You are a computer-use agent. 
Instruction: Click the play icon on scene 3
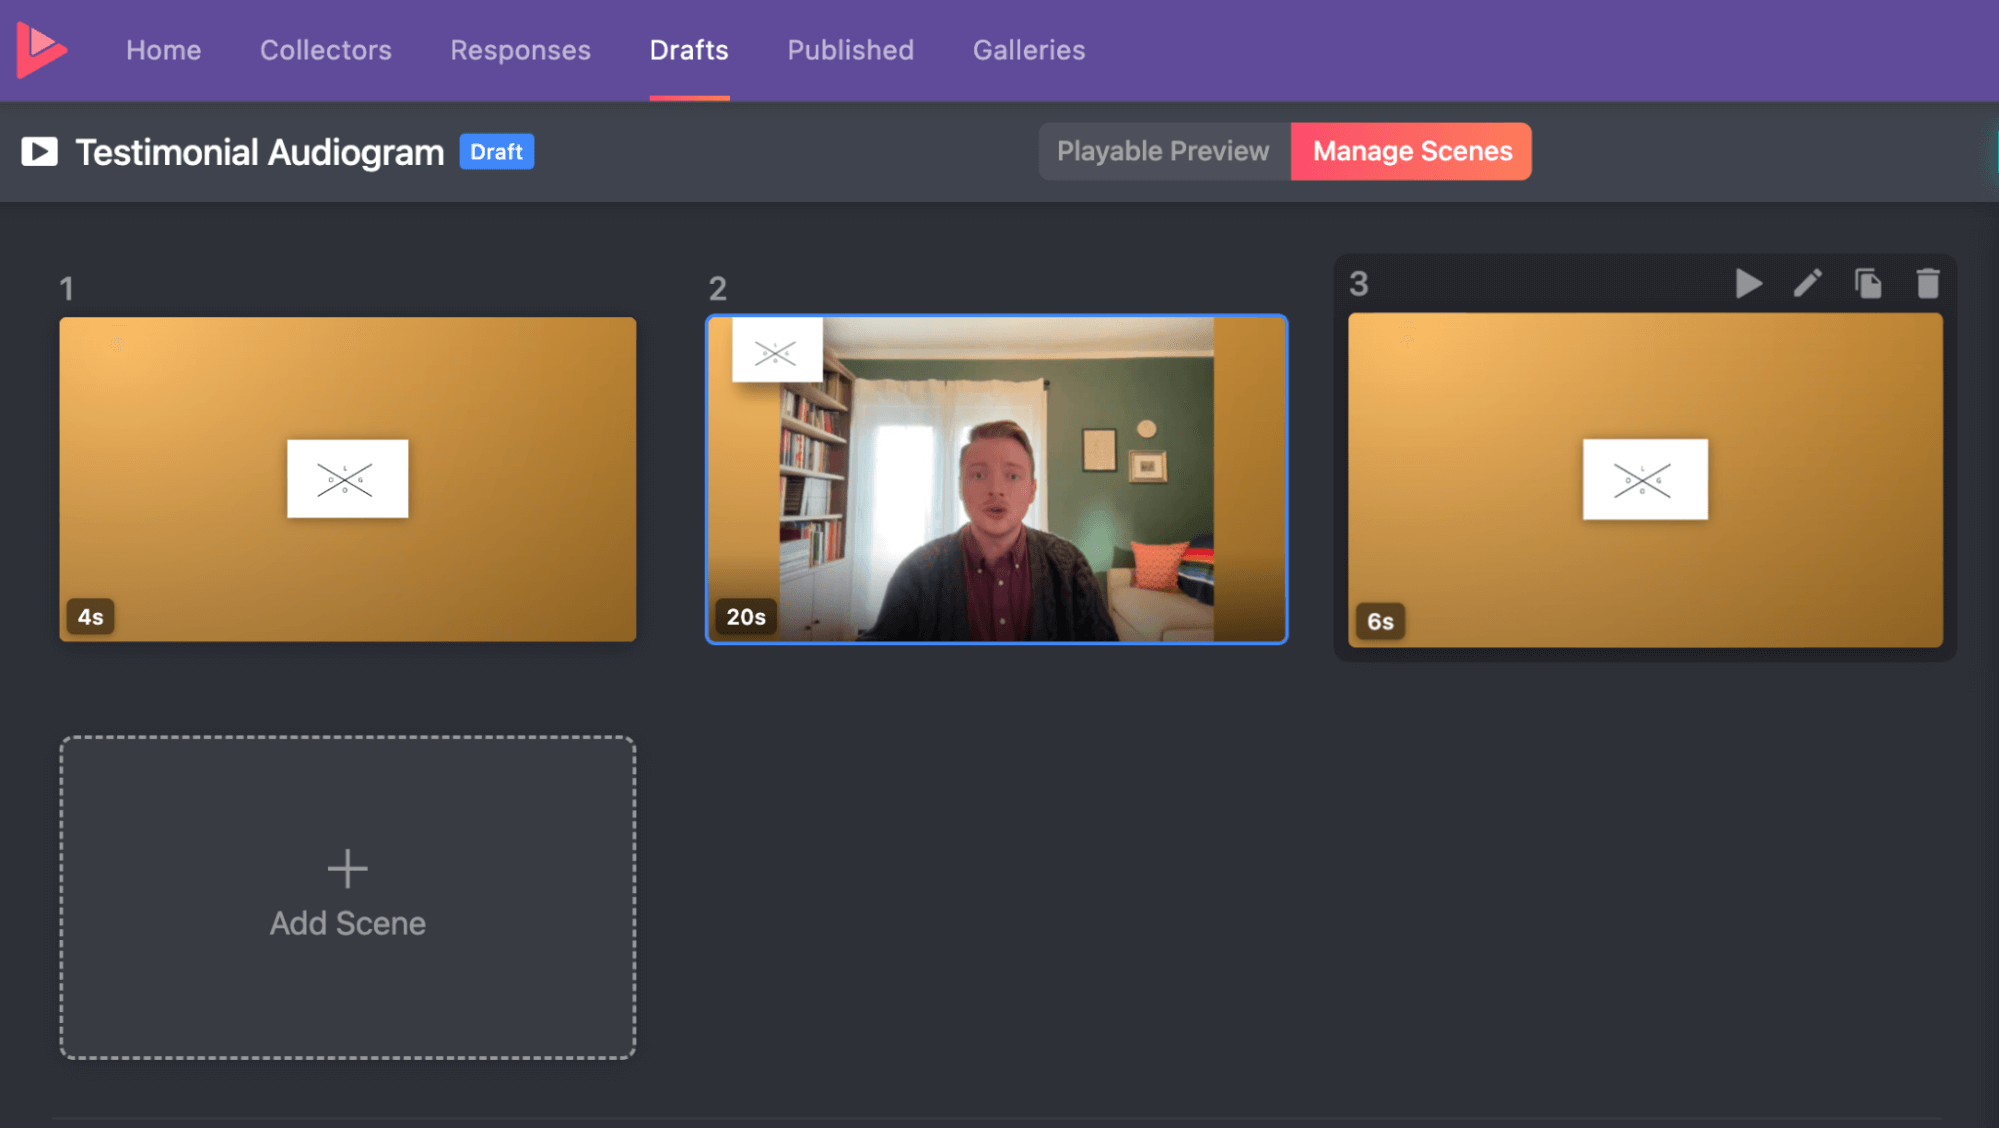point(1748,284)
